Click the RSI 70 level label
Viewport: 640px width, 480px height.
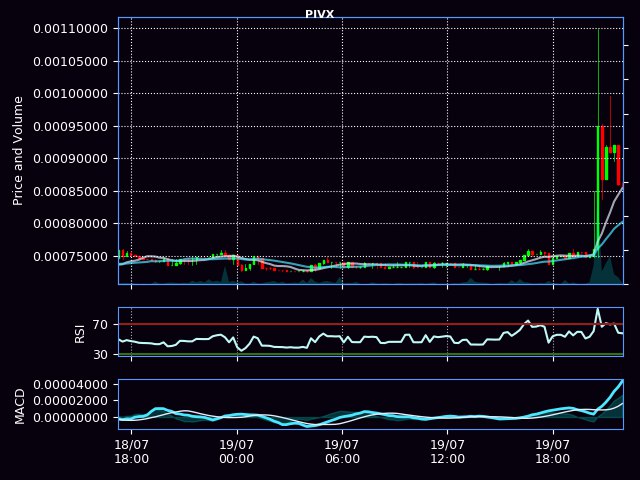point(100,325)
